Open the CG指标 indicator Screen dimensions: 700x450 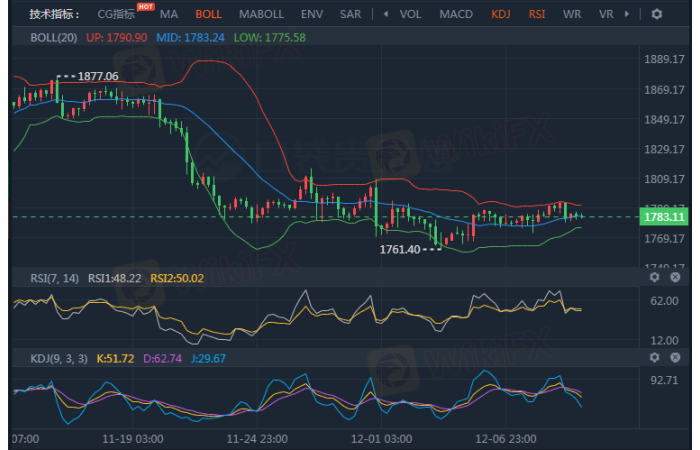pos(116,15)
